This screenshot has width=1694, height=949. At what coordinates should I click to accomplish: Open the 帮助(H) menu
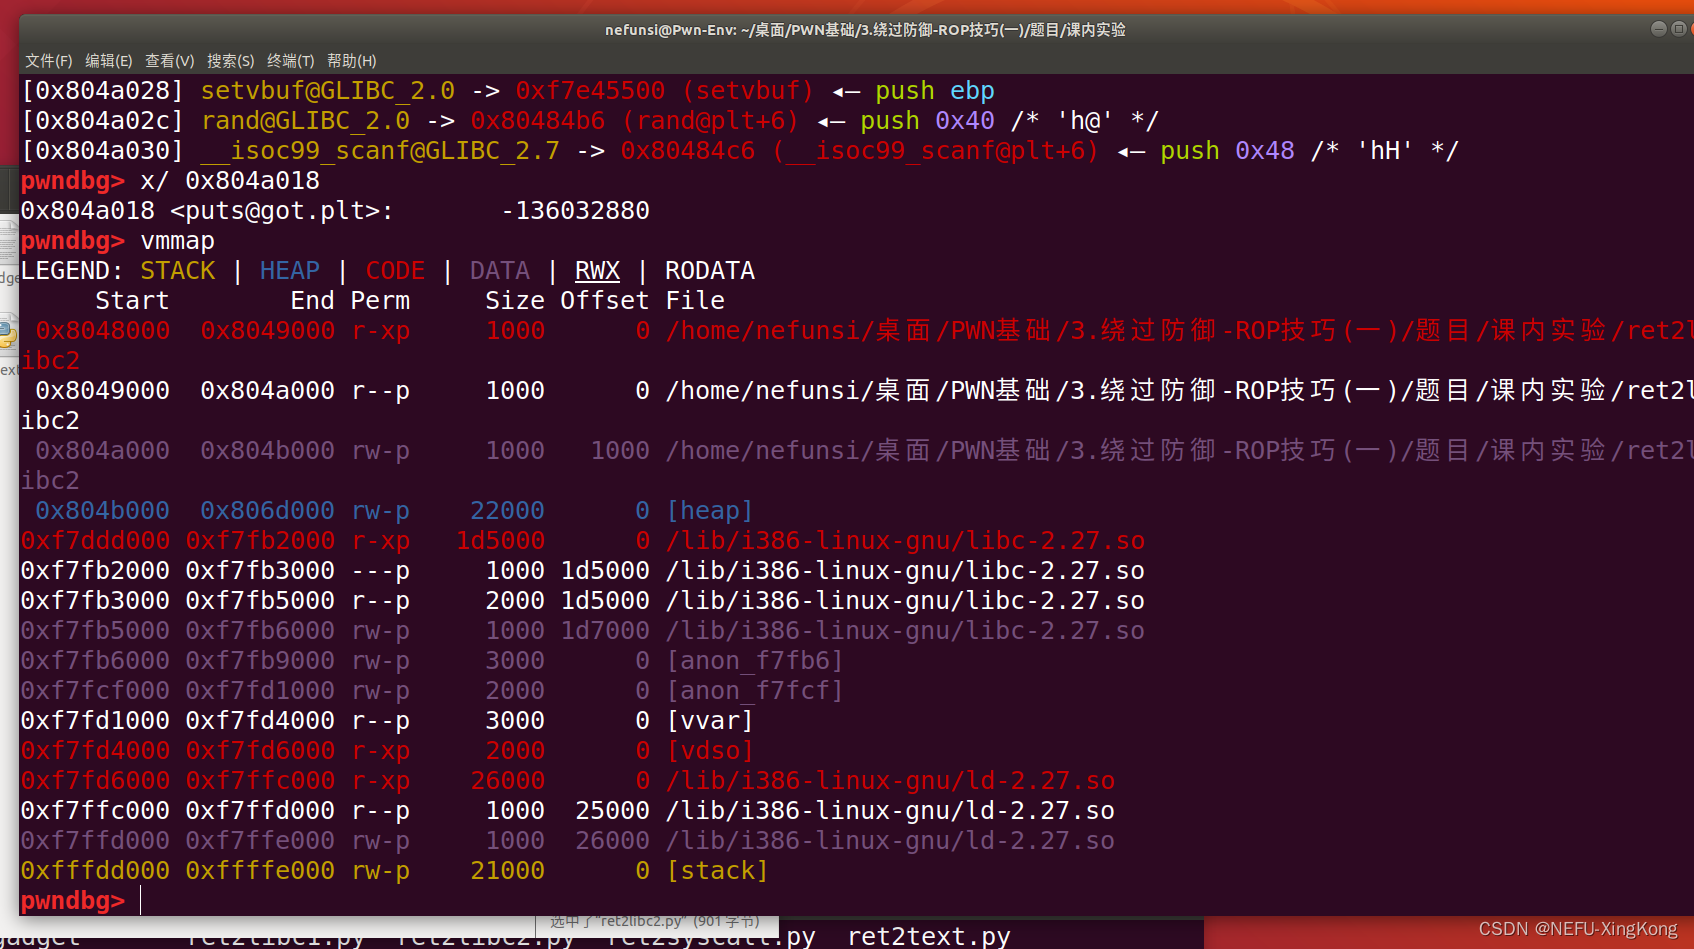(351, 61)
